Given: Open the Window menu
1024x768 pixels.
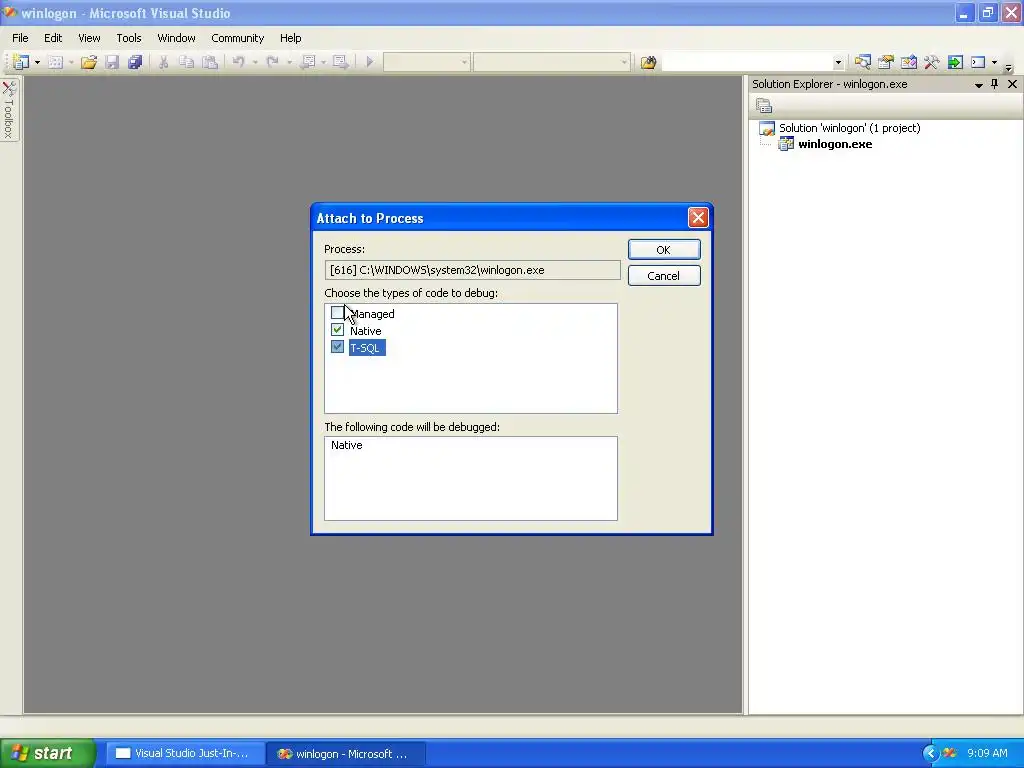Looking at the screenshot, I should tap(176, 38).
